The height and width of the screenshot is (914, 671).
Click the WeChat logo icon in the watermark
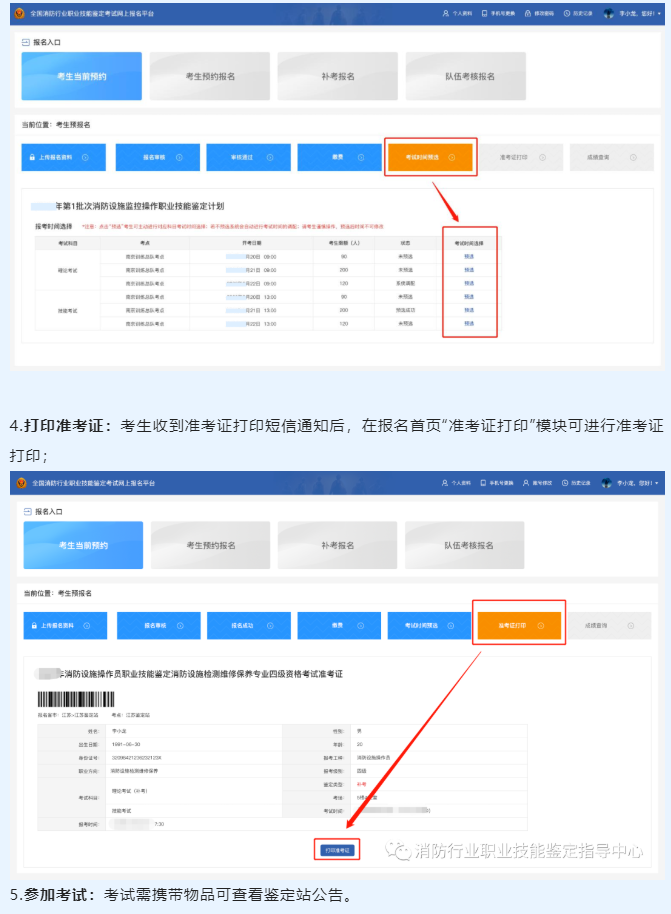point(400,851)
